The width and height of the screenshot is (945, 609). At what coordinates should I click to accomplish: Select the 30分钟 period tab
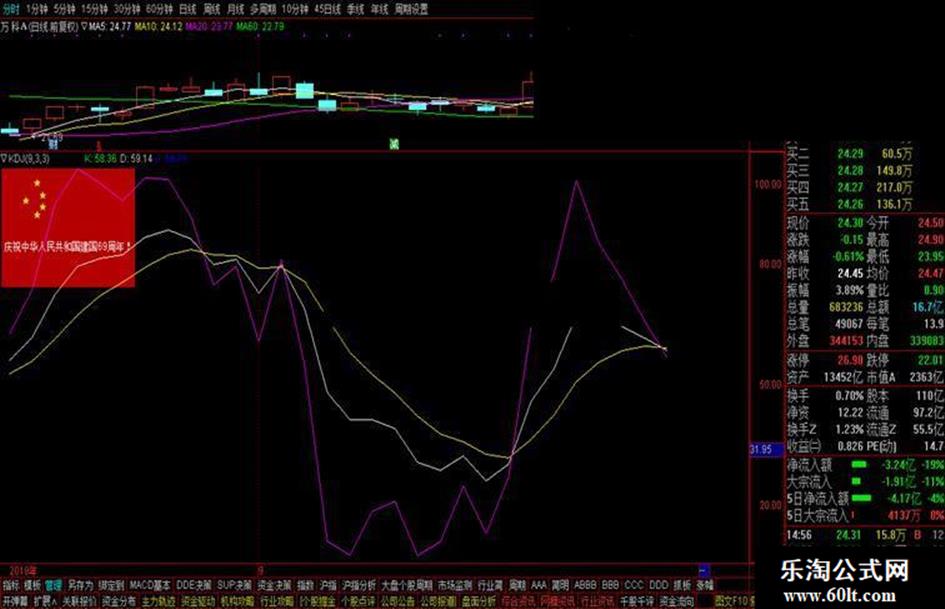tap(127, 9)
